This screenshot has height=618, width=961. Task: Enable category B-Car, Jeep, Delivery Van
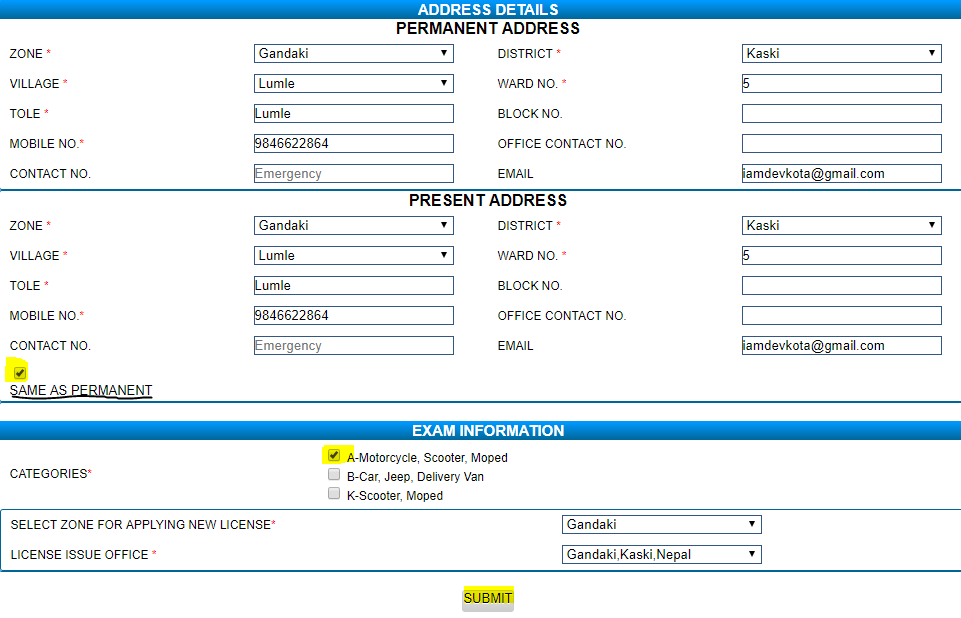334,473
